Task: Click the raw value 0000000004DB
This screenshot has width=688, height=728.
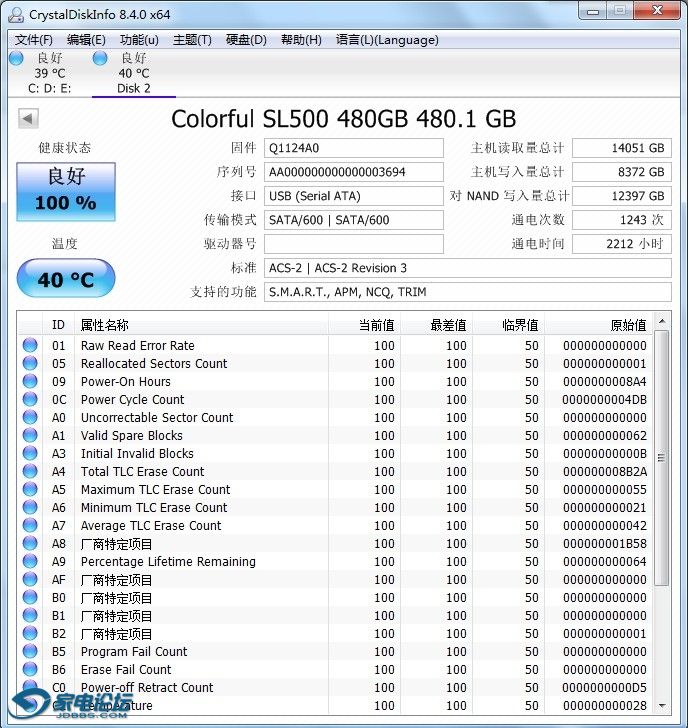Action: [x=604, y=400]
